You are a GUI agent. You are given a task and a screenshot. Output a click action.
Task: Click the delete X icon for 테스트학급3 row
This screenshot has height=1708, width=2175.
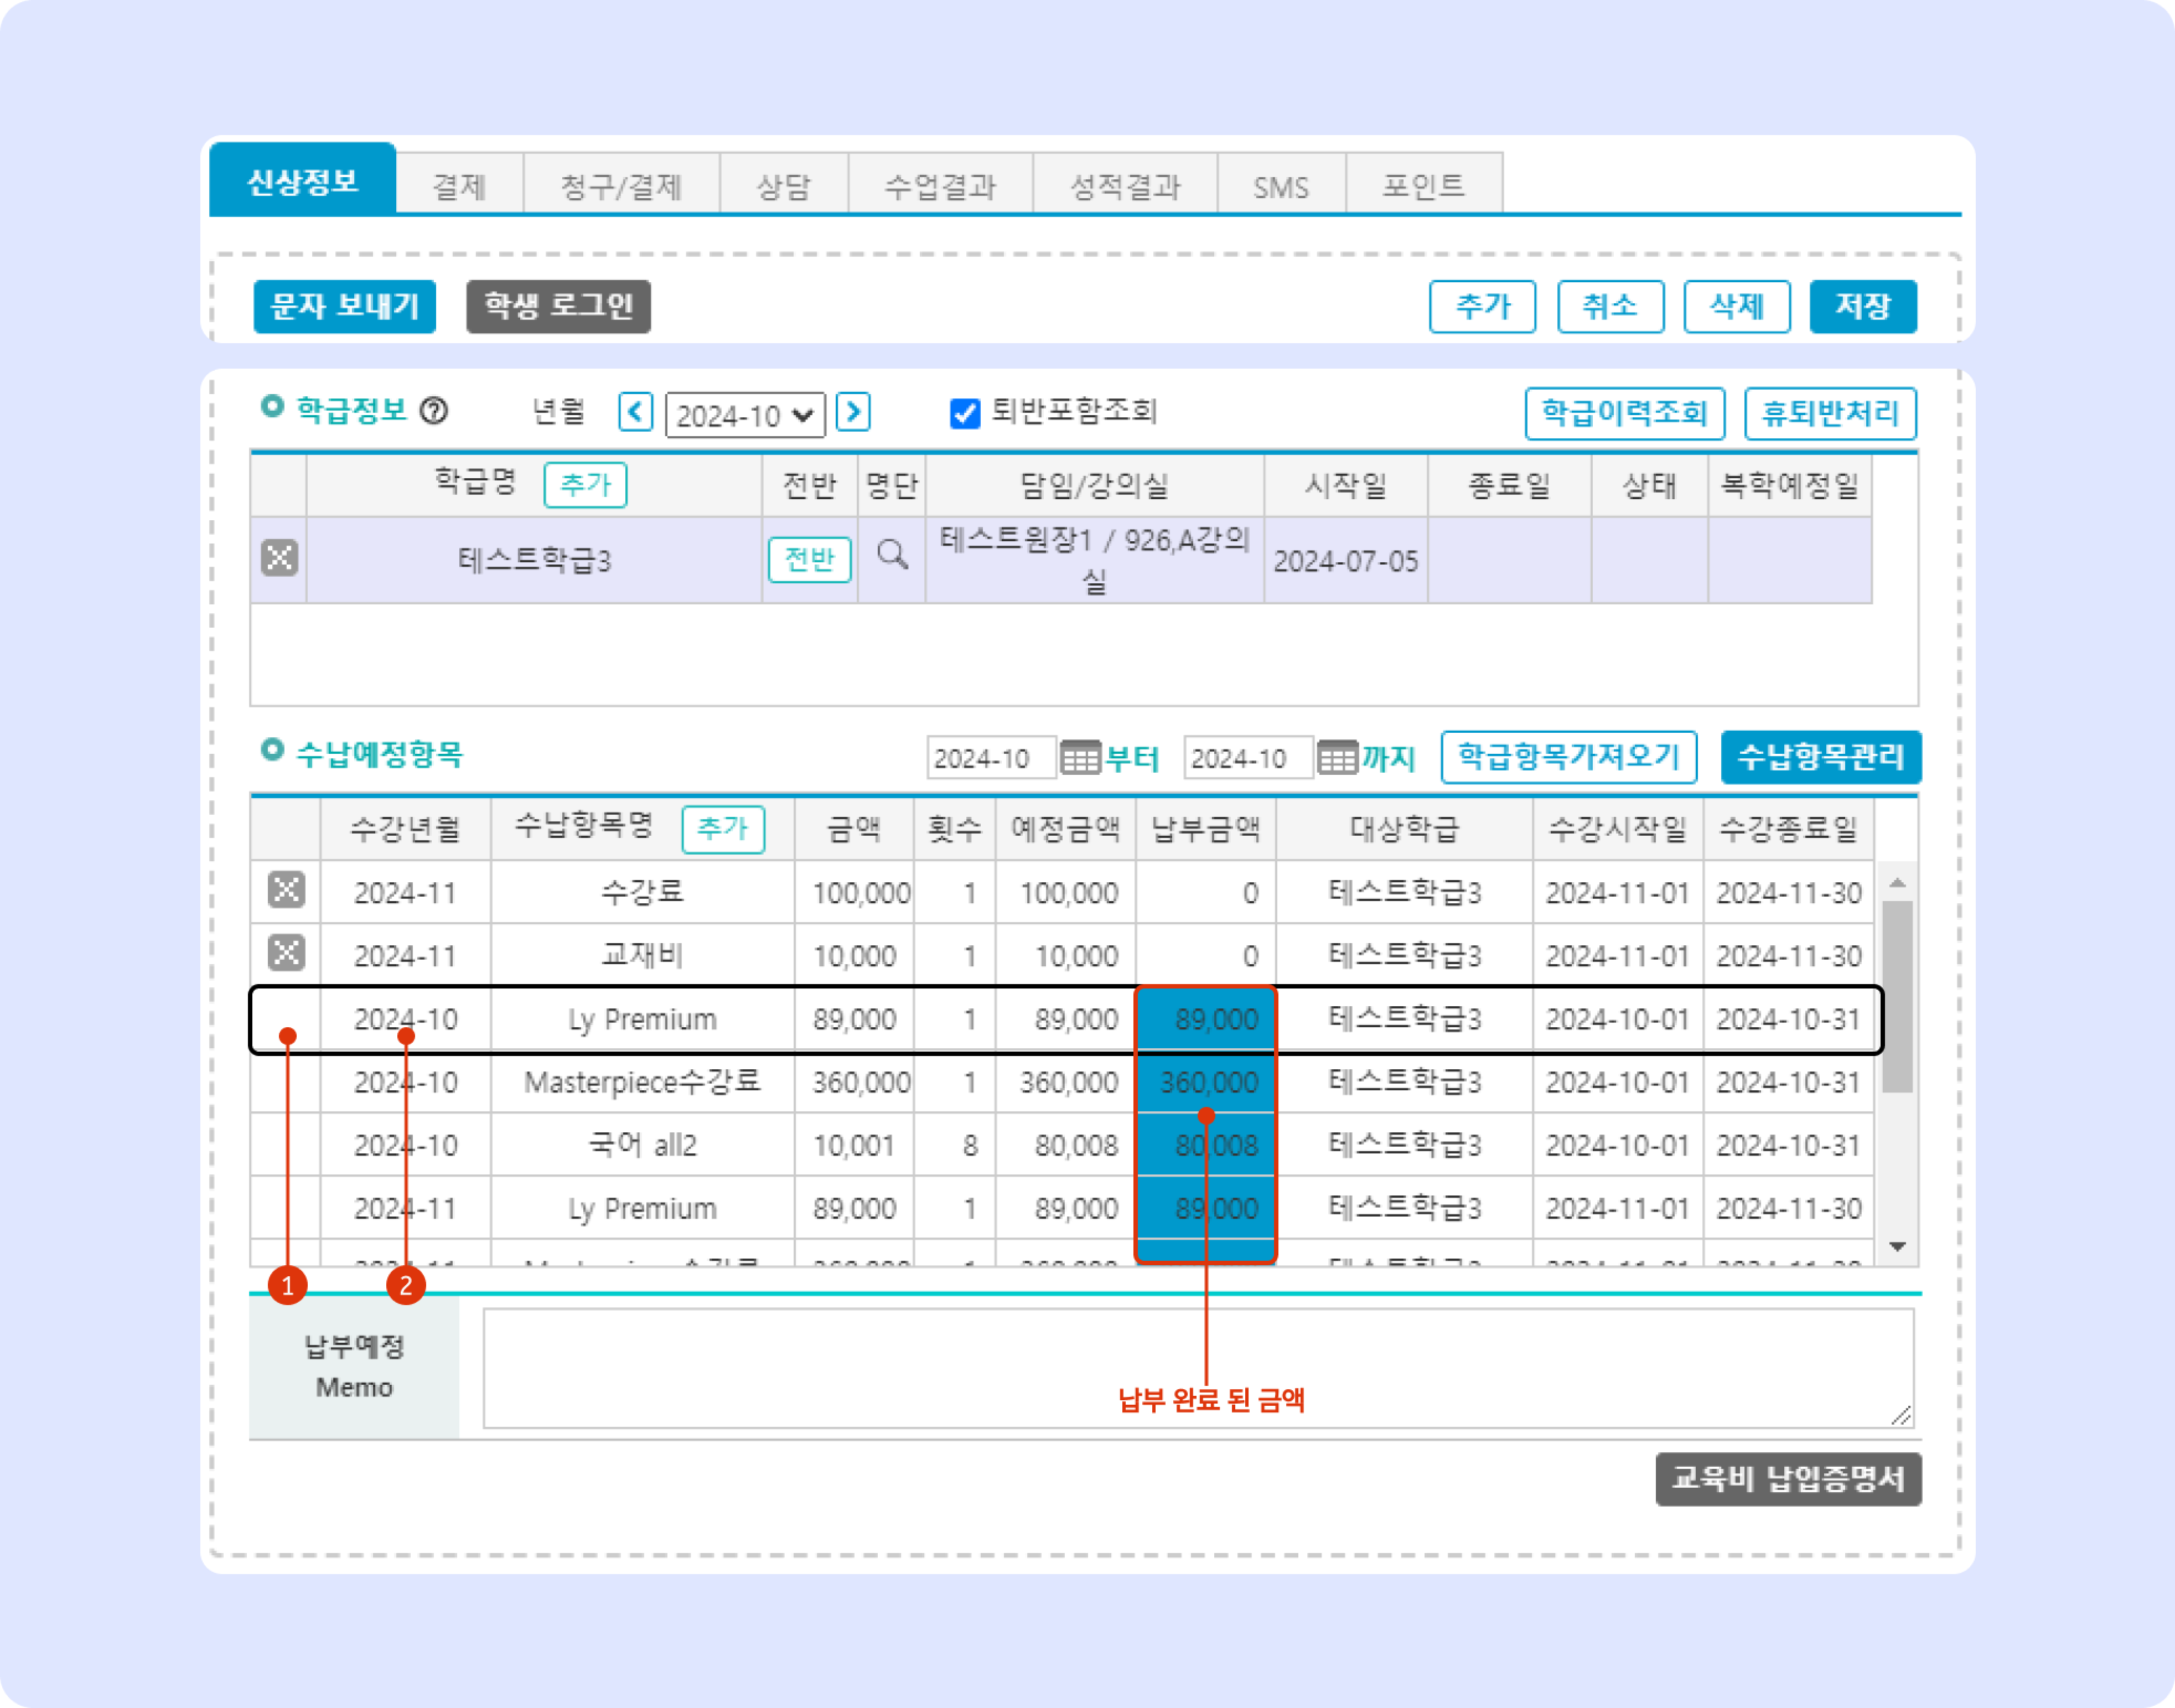click(279, 558)
